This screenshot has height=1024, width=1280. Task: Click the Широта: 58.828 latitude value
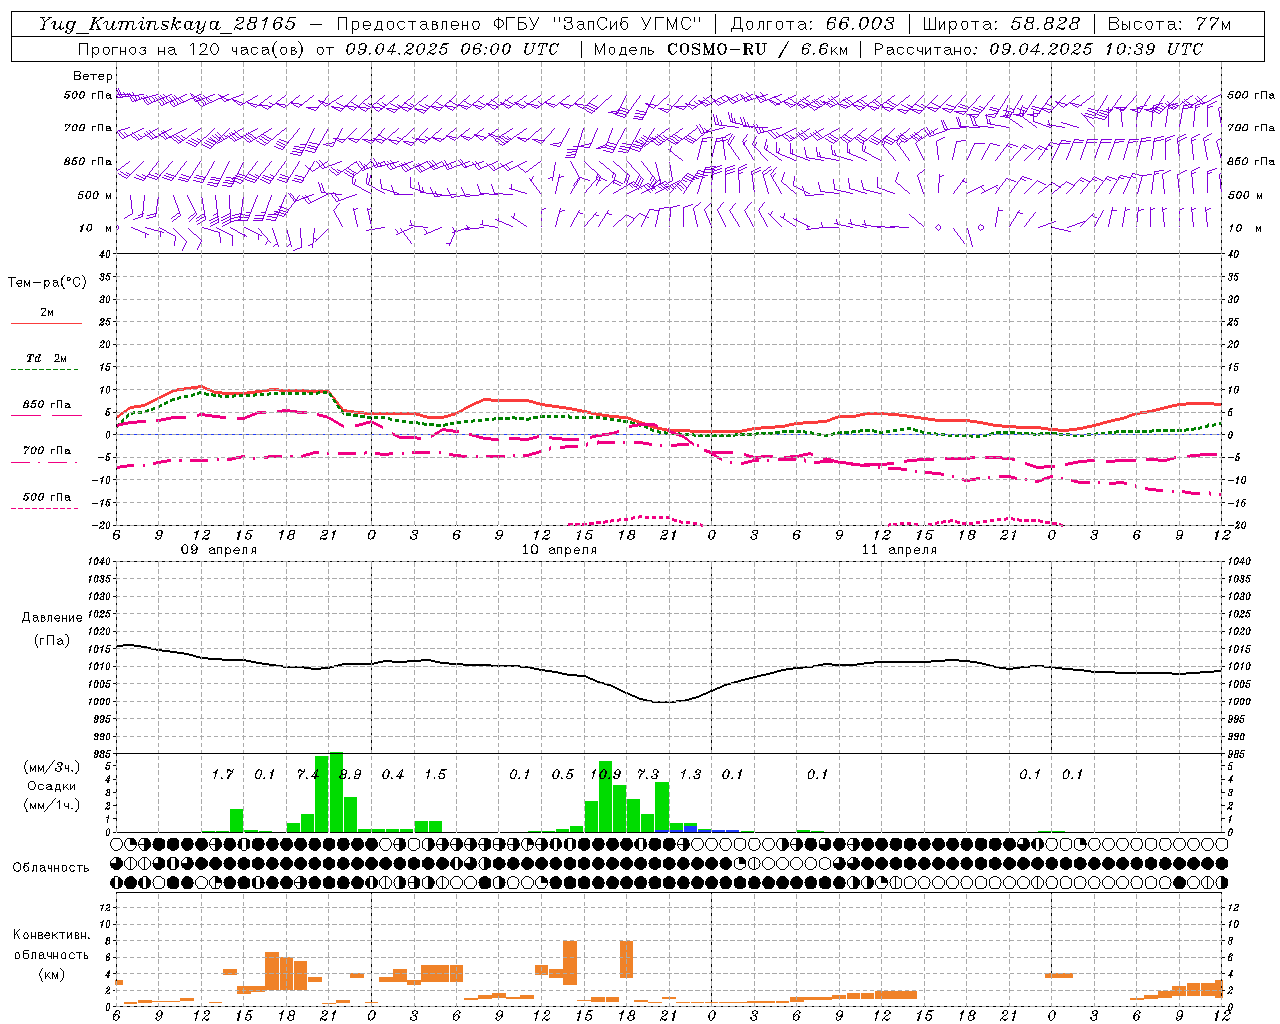click(x=1001, y=24)
